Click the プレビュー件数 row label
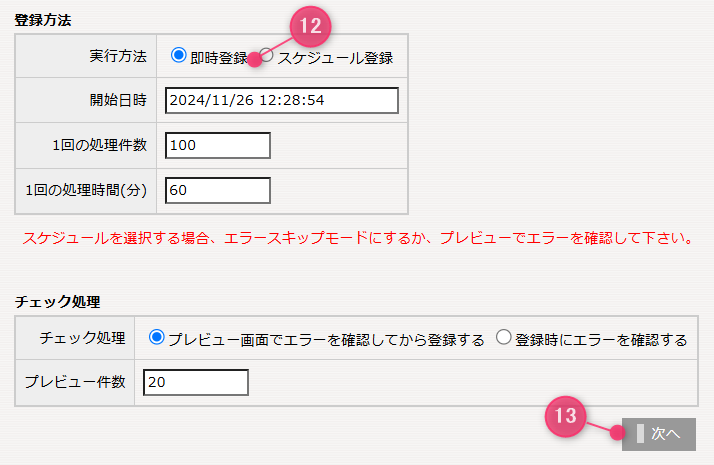 tap(75, 382)
